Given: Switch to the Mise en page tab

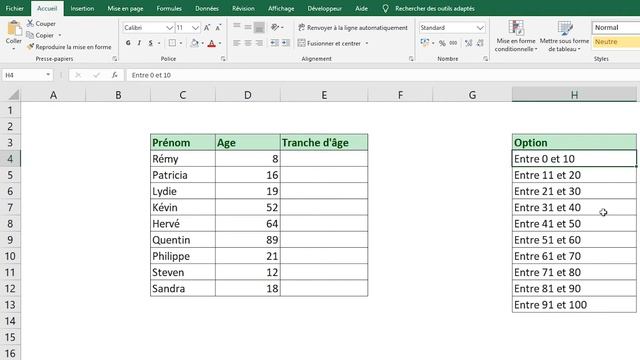Looking at the screenshot, I should click(x=125, y=8).
